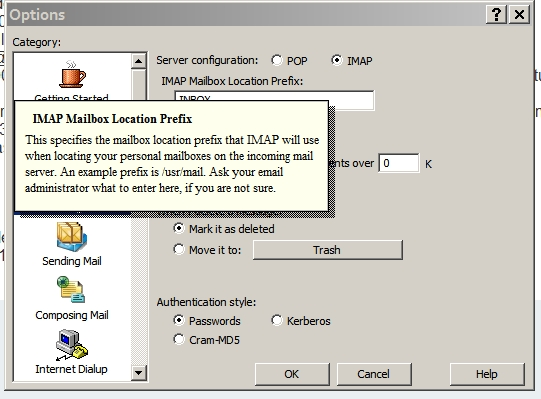This screenshot has height=399, width=541.
Task: Click the IMAP Mailbox Location Prefix tooltip
Action: coord(171,156)
